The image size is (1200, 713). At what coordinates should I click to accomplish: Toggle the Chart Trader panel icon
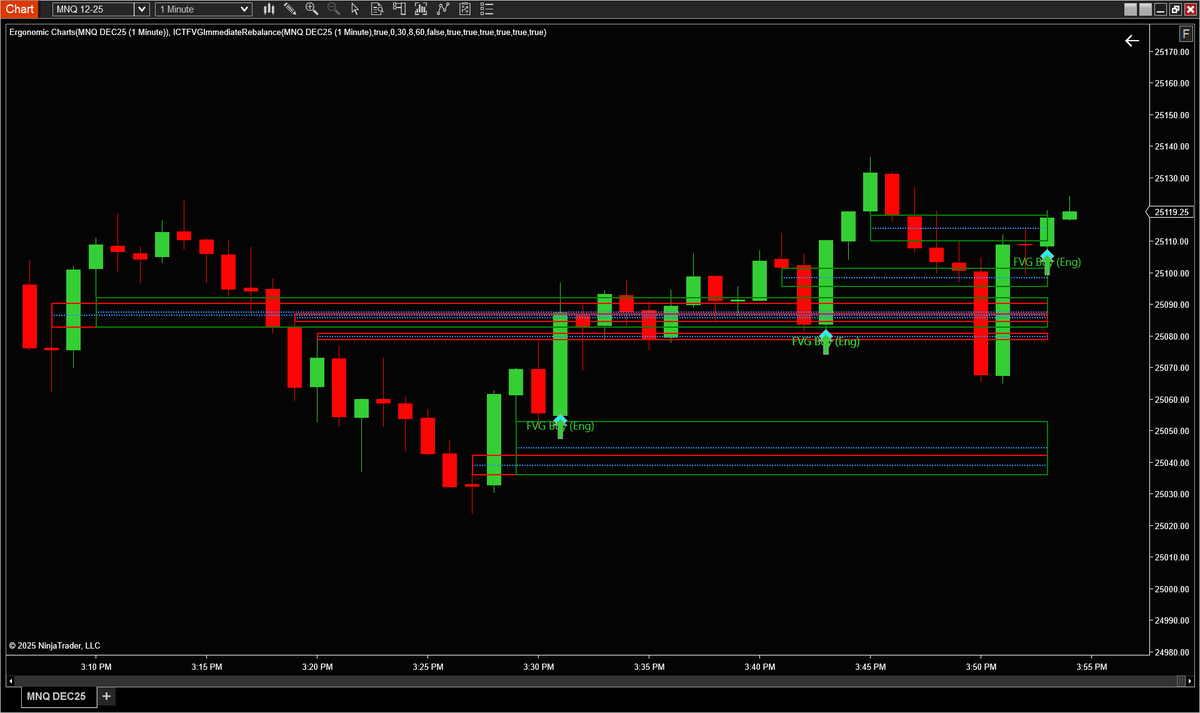click(x=400, y=9)
